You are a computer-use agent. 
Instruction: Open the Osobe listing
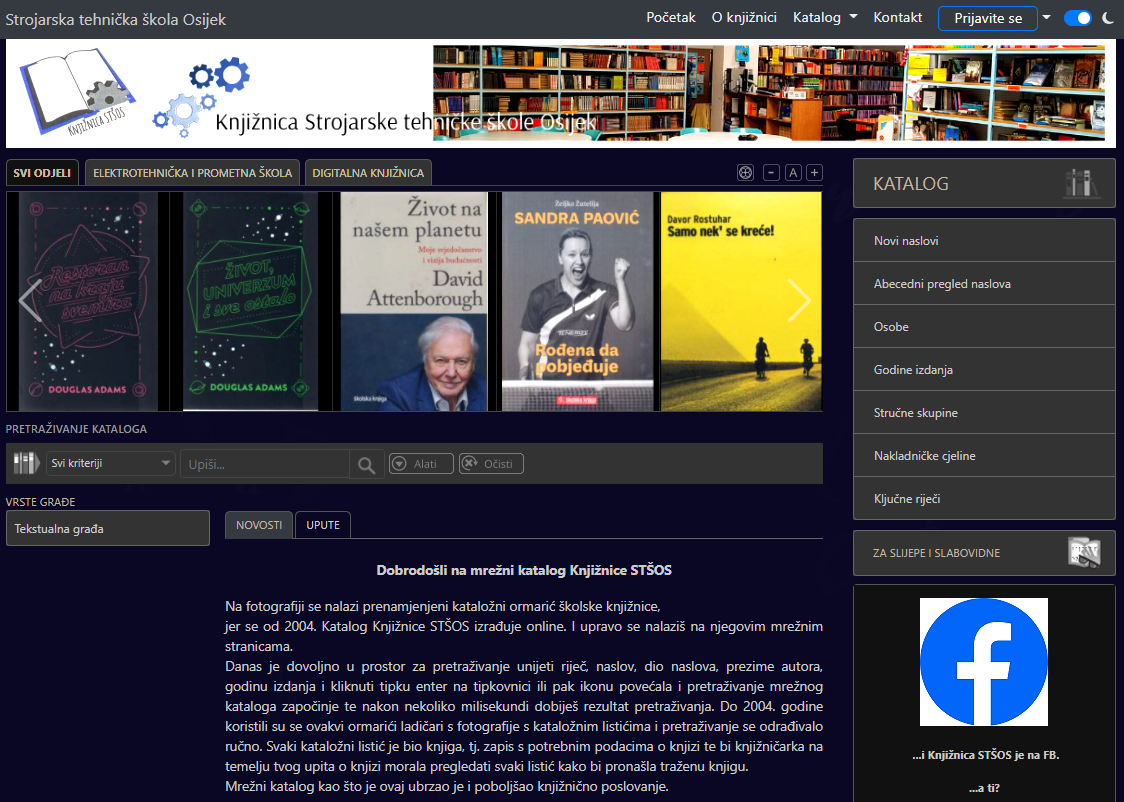(x=984, y=327)
